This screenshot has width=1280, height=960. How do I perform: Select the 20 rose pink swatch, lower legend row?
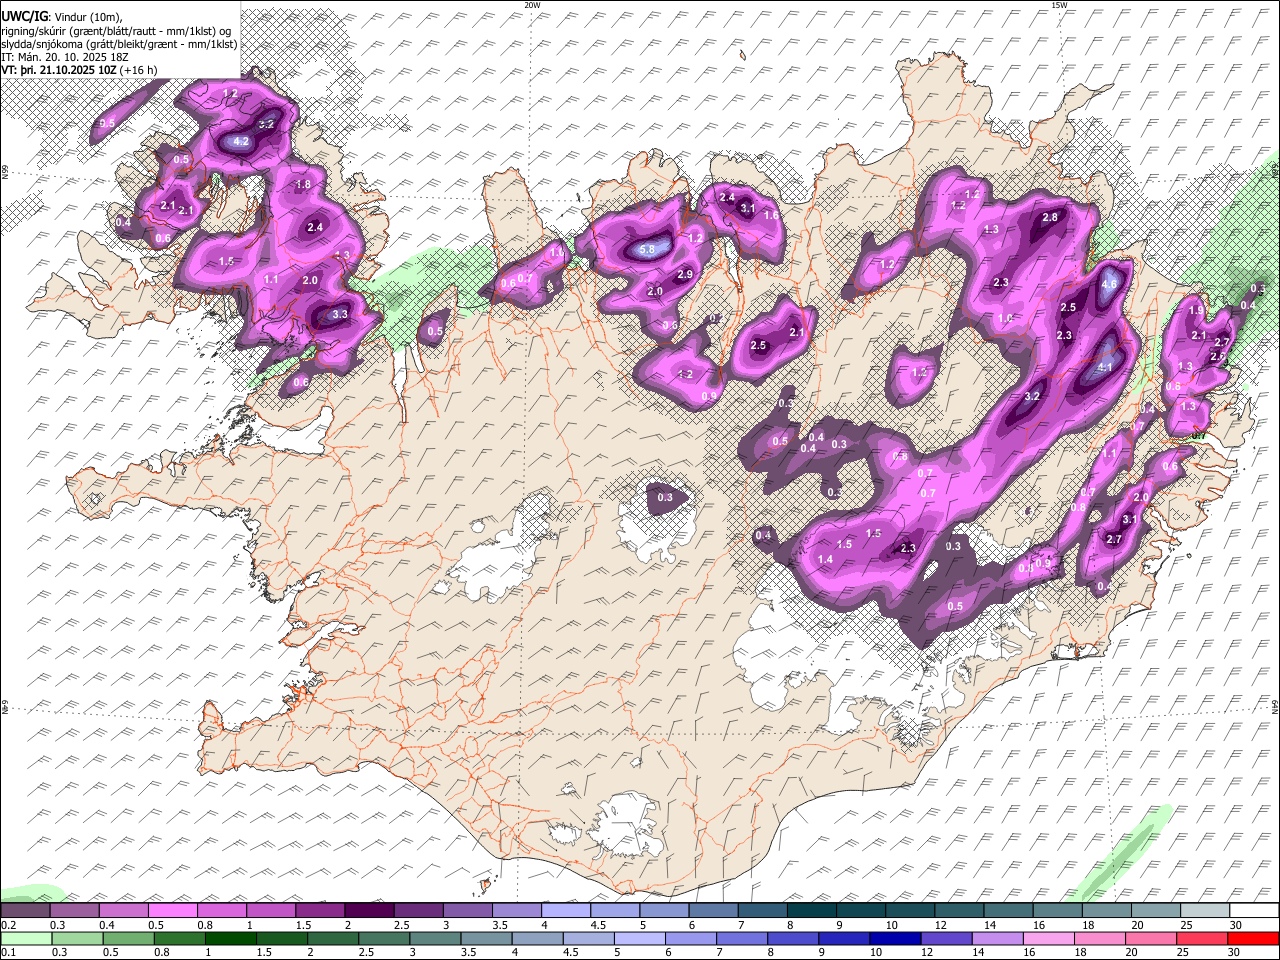coord(1151,938)
